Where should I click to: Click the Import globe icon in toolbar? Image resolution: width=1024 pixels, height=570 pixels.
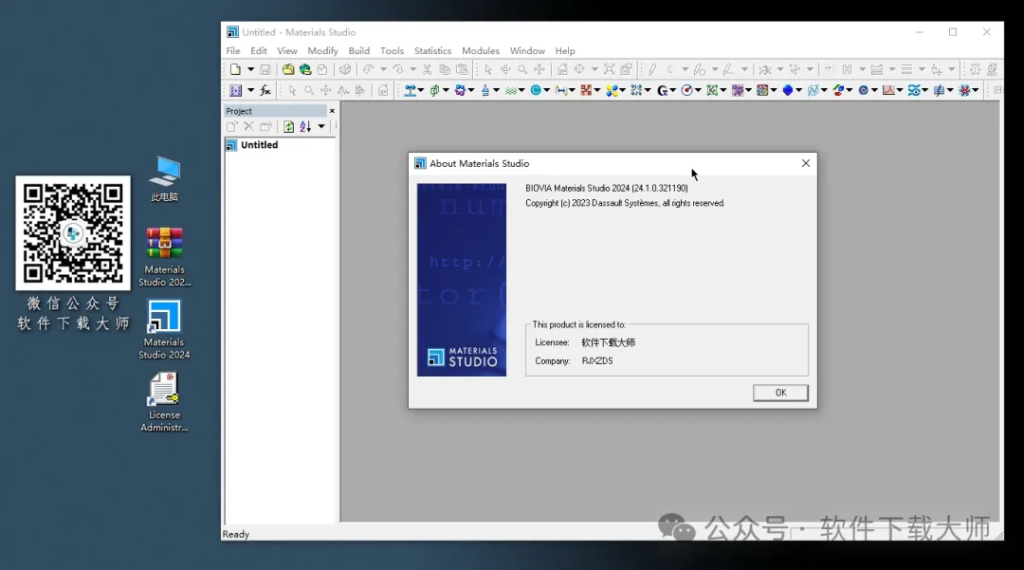[x=305, y=70]
